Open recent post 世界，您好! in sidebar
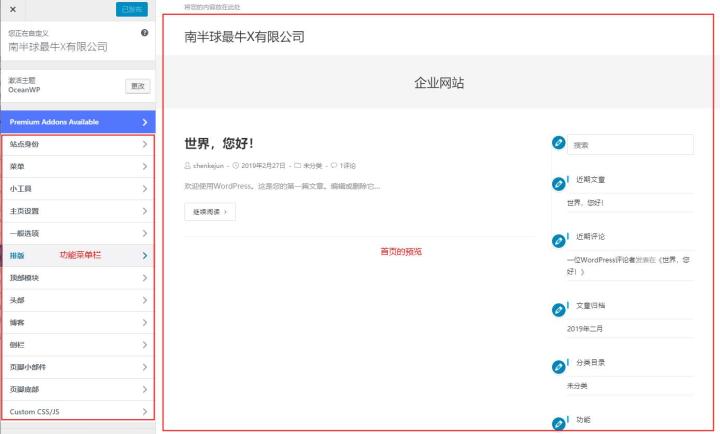Viewport: 720px width, 434px height. click(x=585, y=203)
